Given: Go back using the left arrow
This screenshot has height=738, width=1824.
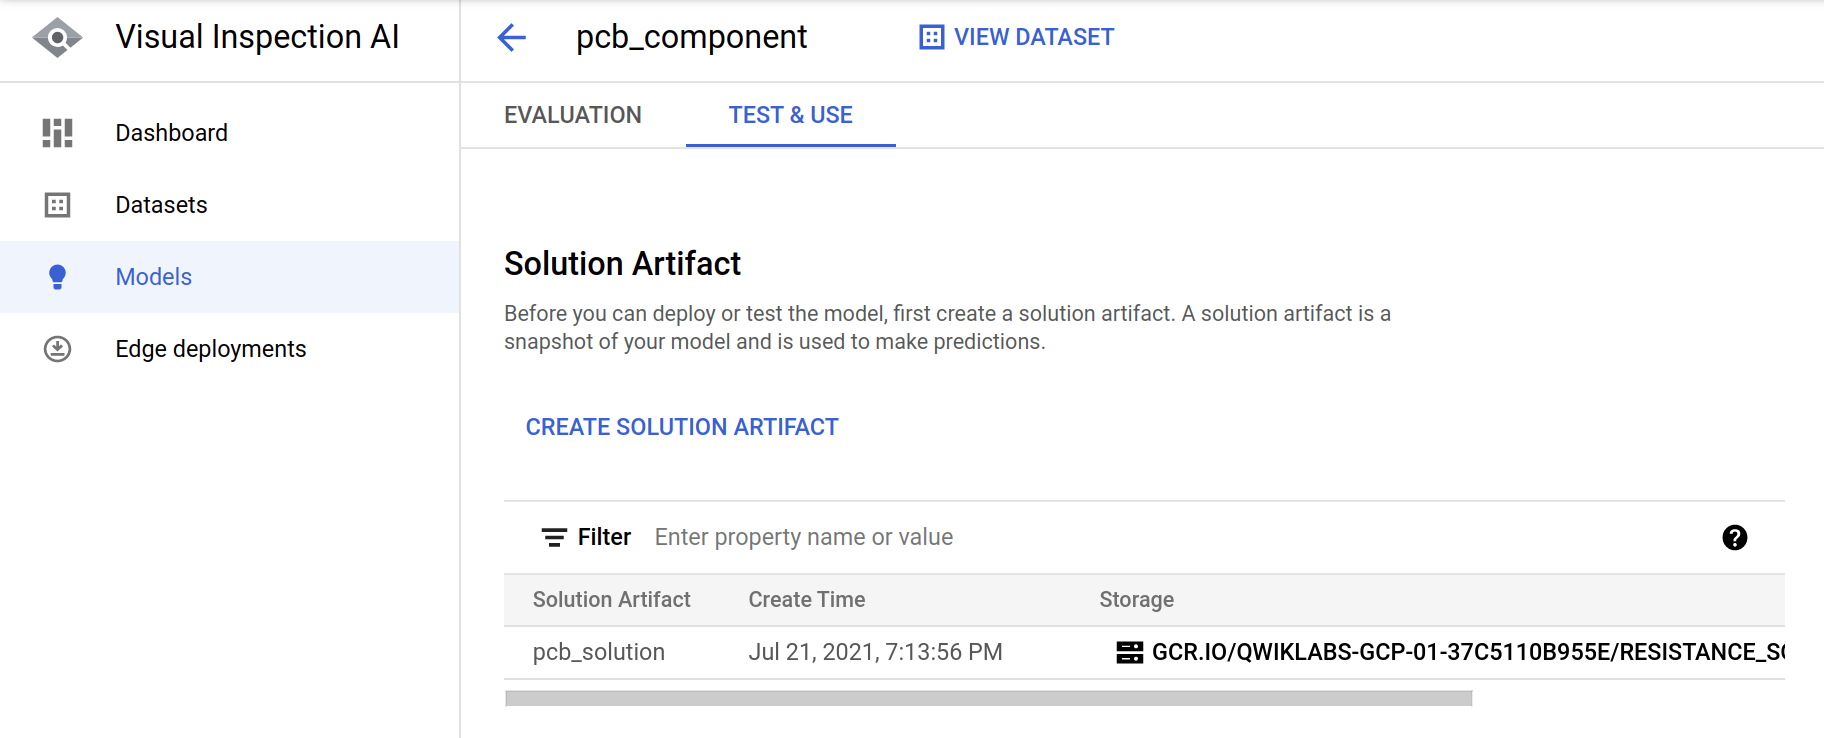Looking at the screenshot, I should click(x=512, y=38).
